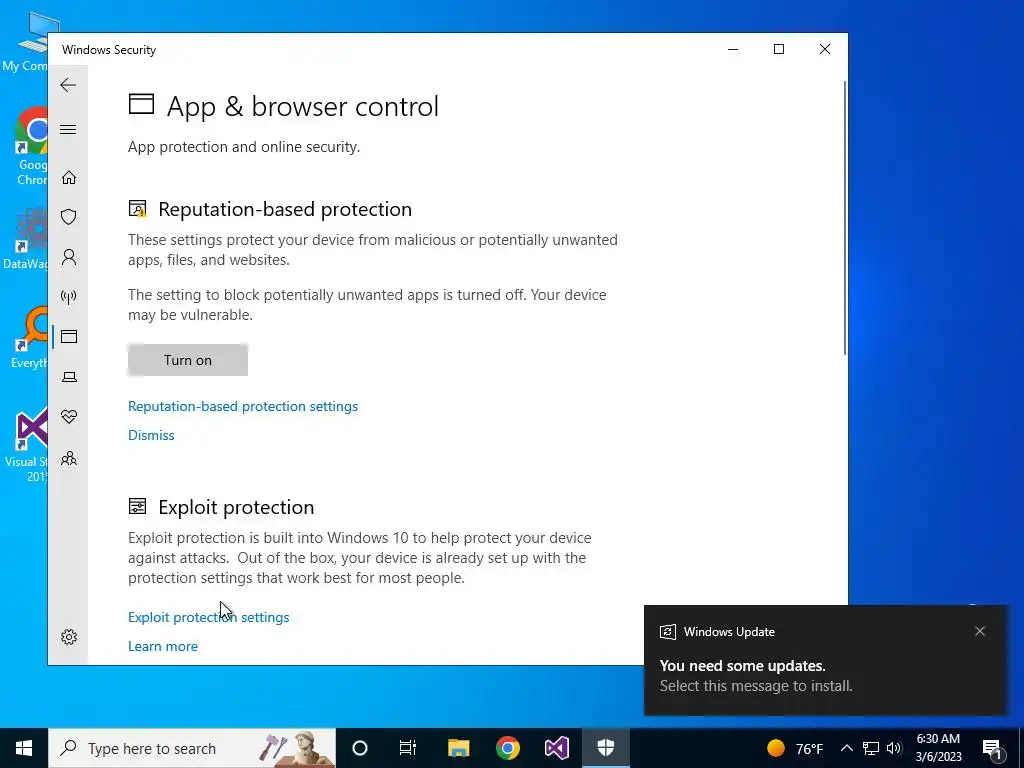Open volume speaker tray icon

click(894, 748)
